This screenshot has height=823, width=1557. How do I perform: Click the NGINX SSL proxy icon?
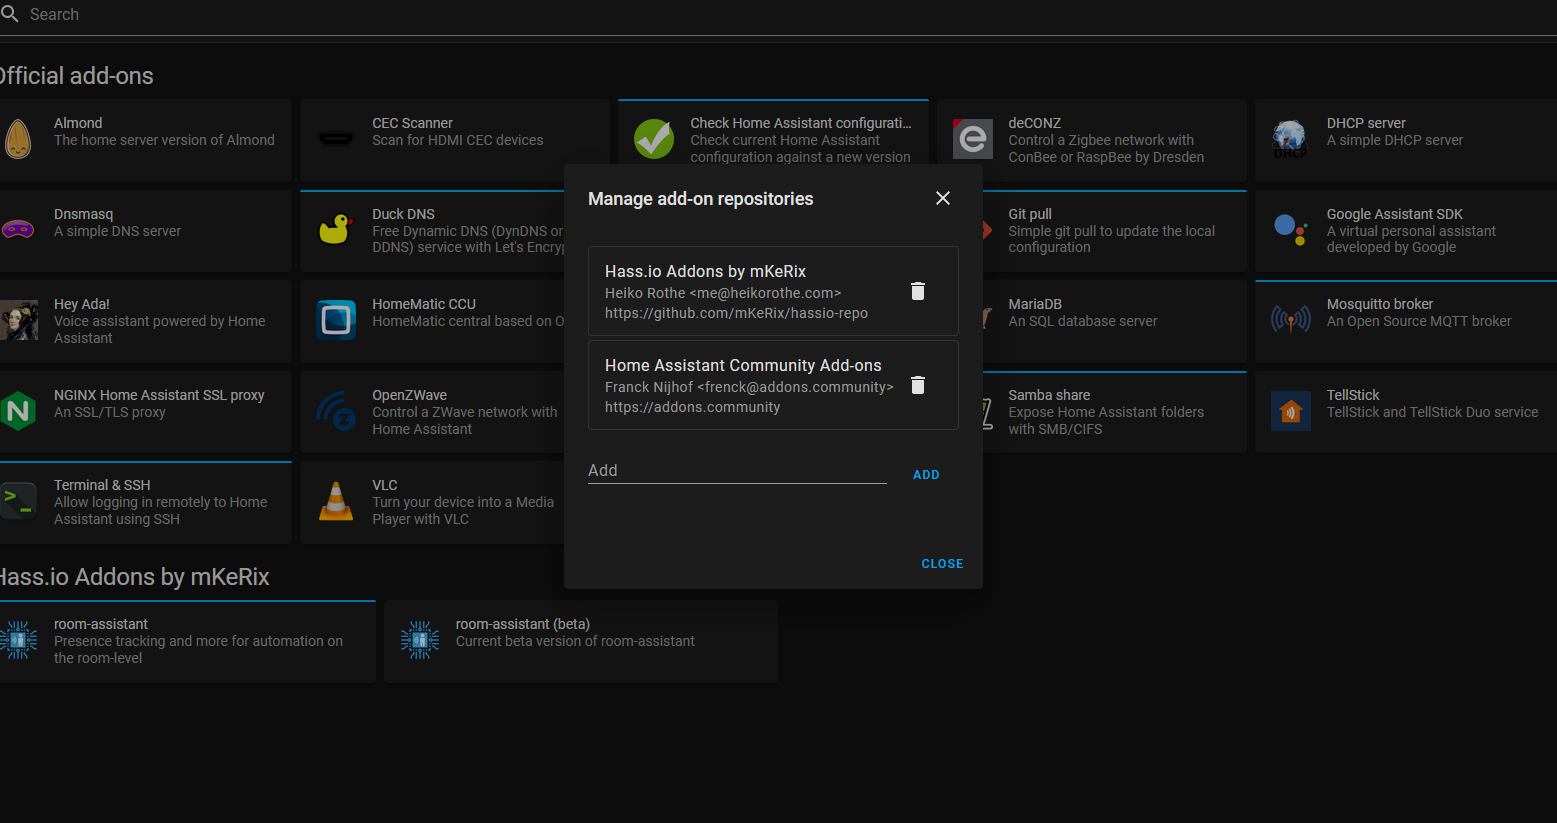tap(18, 411)
